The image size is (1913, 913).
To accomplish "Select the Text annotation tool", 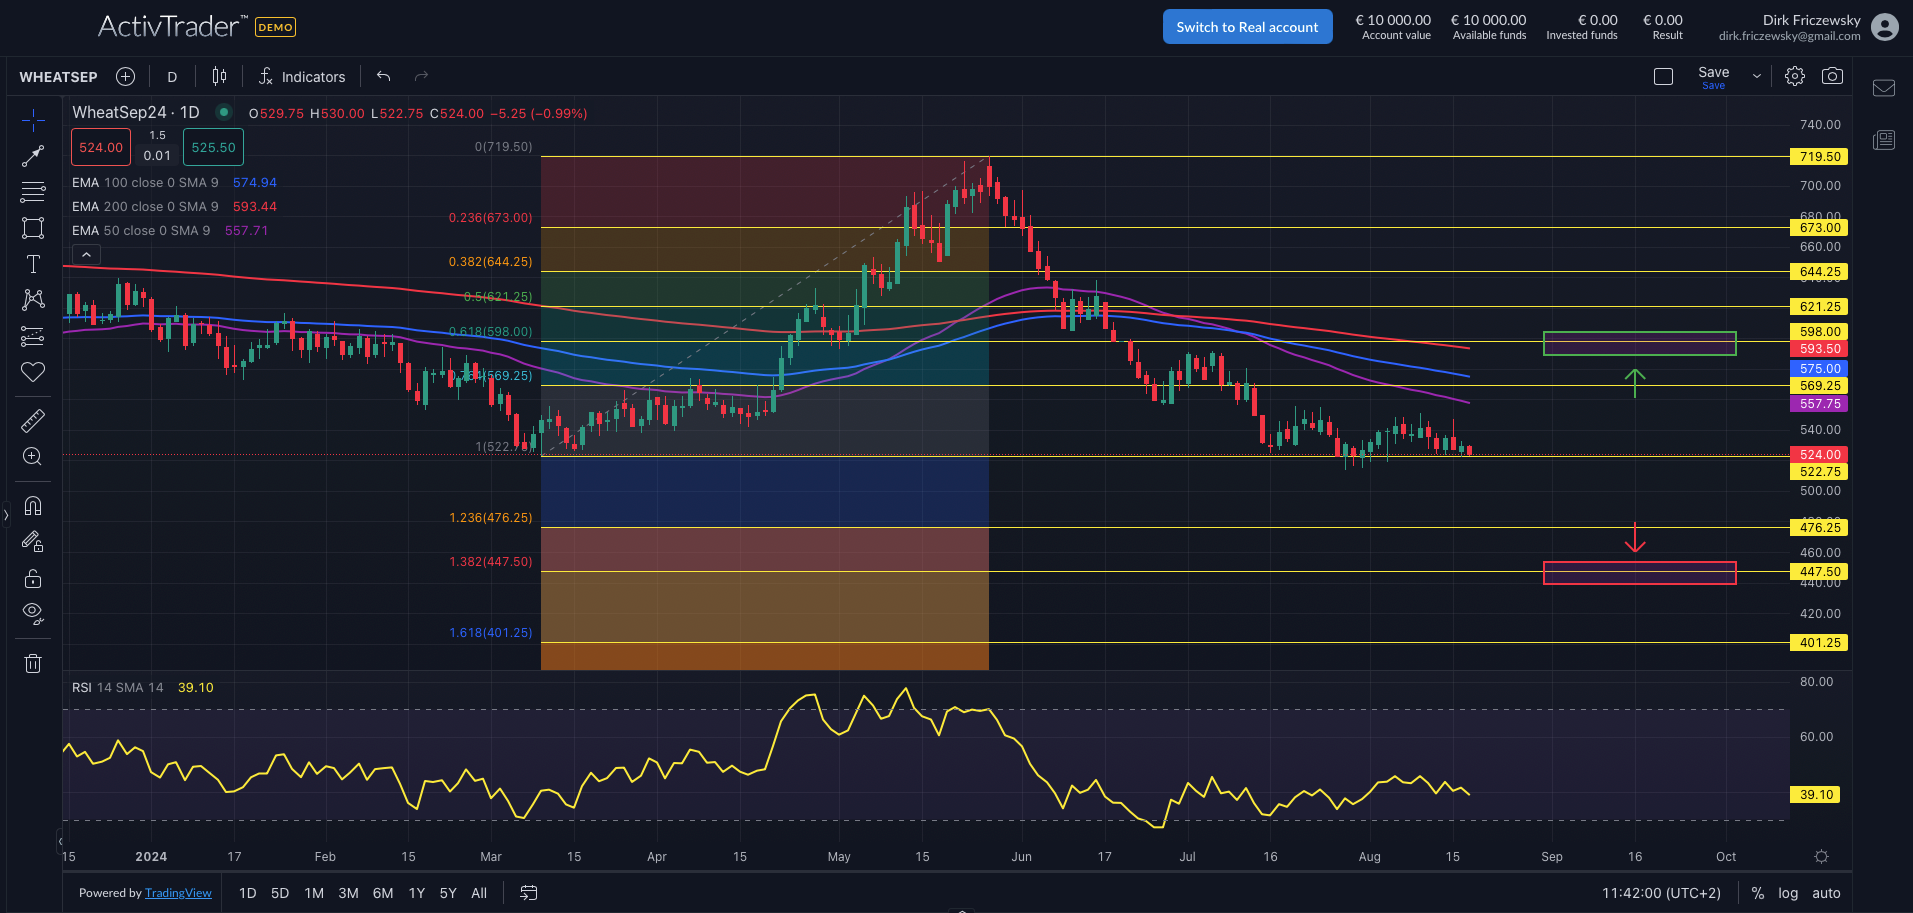I will click(x=33, y=263).
